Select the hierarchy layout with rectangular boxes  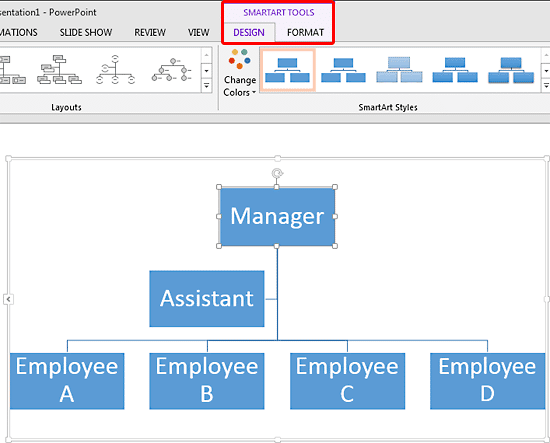pyautogui.click(x=59, y=70)
